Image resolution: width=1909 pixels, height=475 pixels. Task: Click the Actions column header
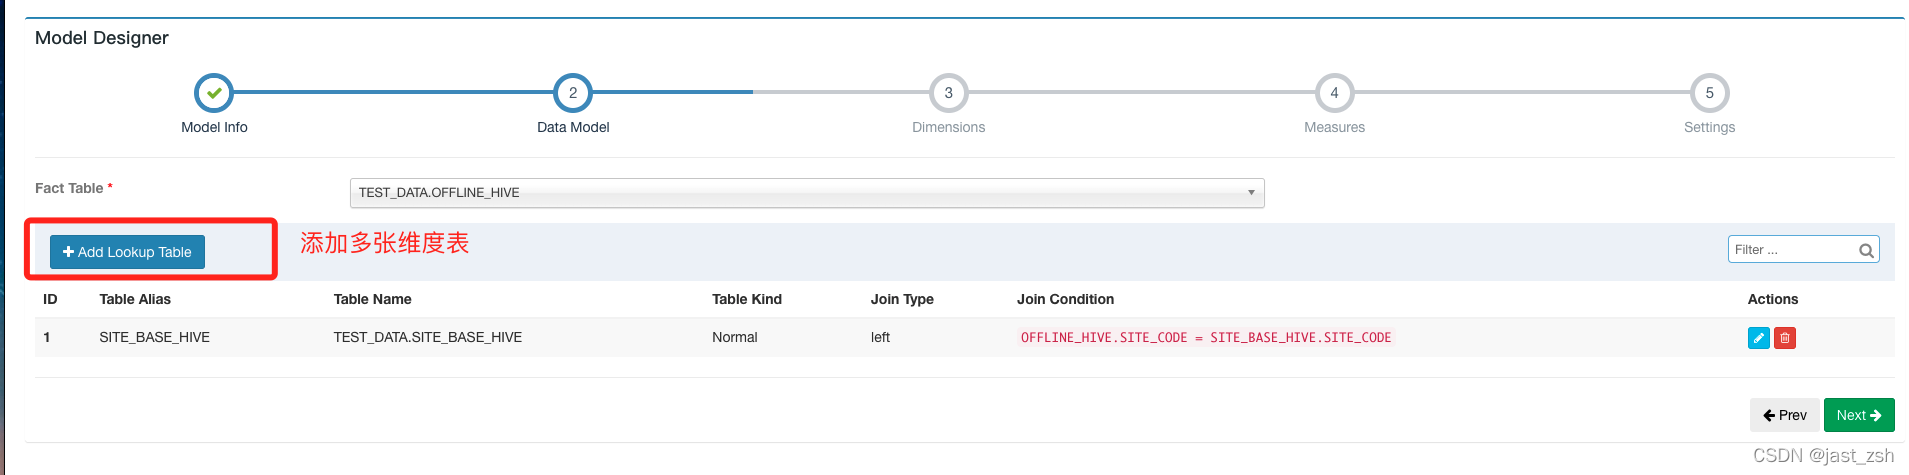click(x=1773, y=299)
